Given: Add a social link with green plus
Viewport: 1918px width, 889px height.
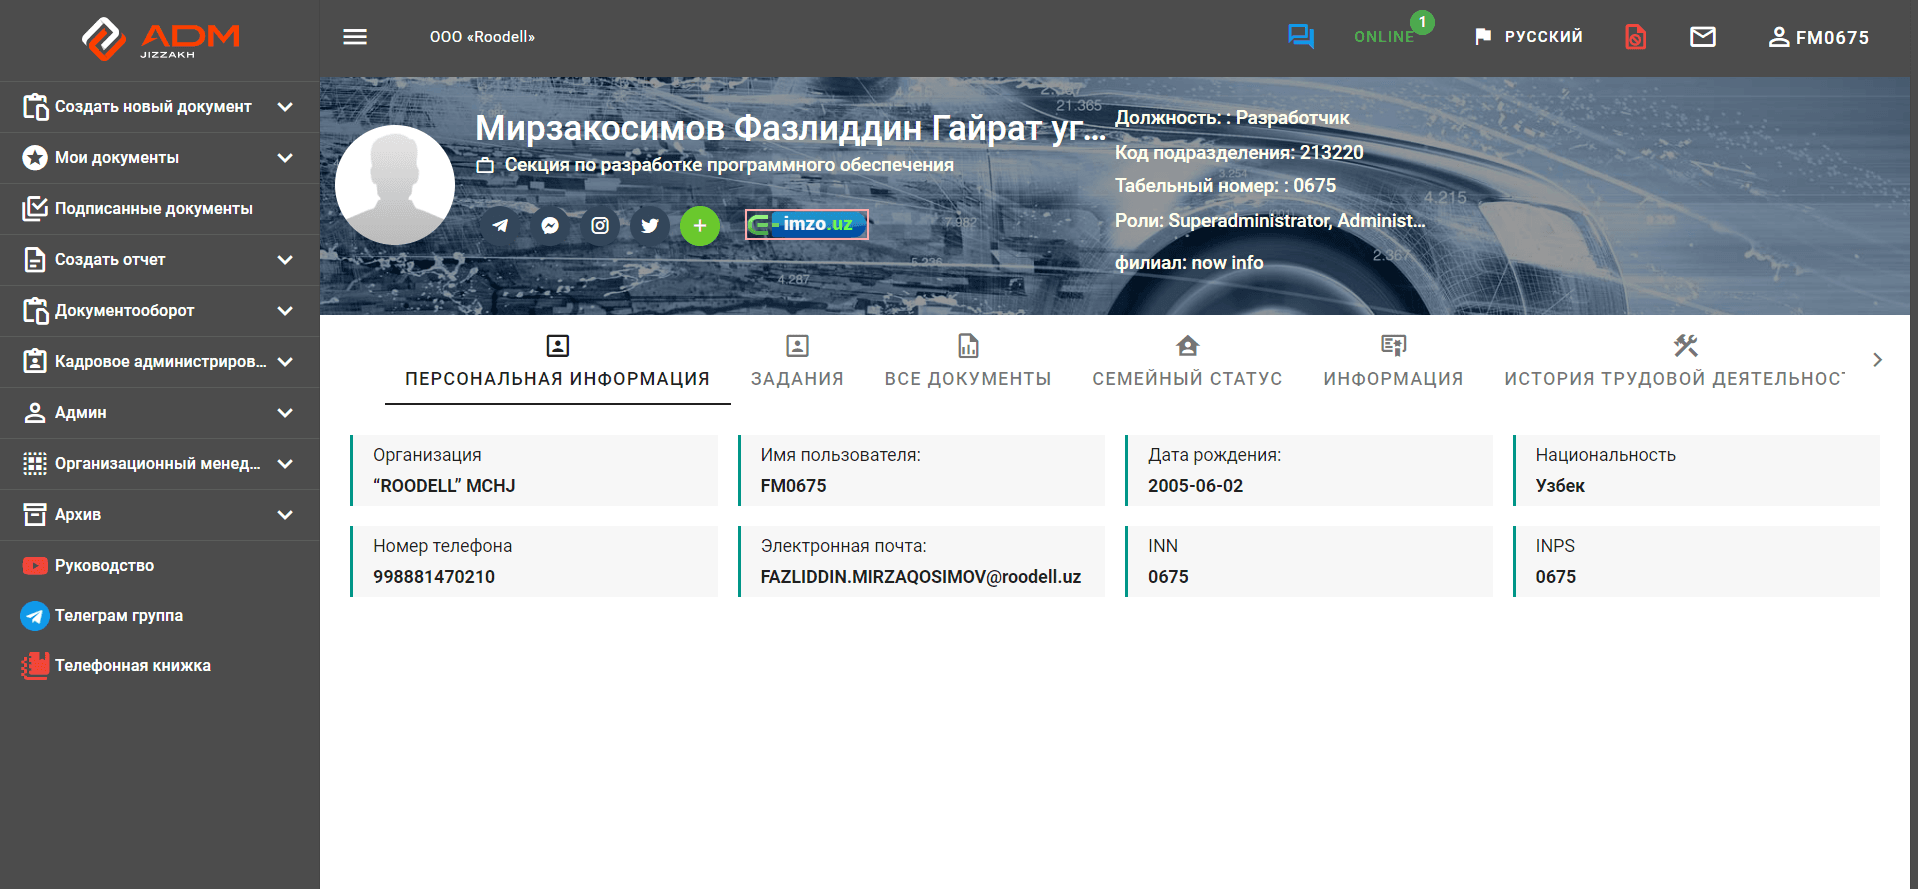Looking at the screenshot, I should [700, 226].
